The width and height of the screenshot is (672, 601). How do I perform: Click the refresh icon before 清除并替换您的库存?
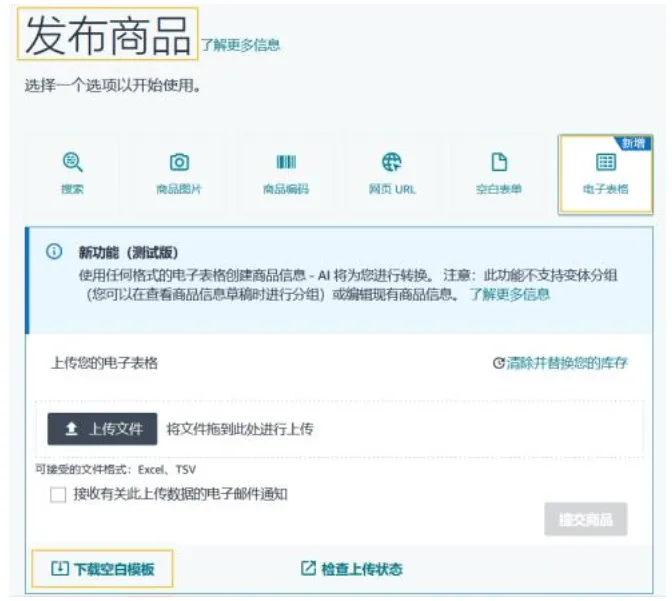point(498,363)
